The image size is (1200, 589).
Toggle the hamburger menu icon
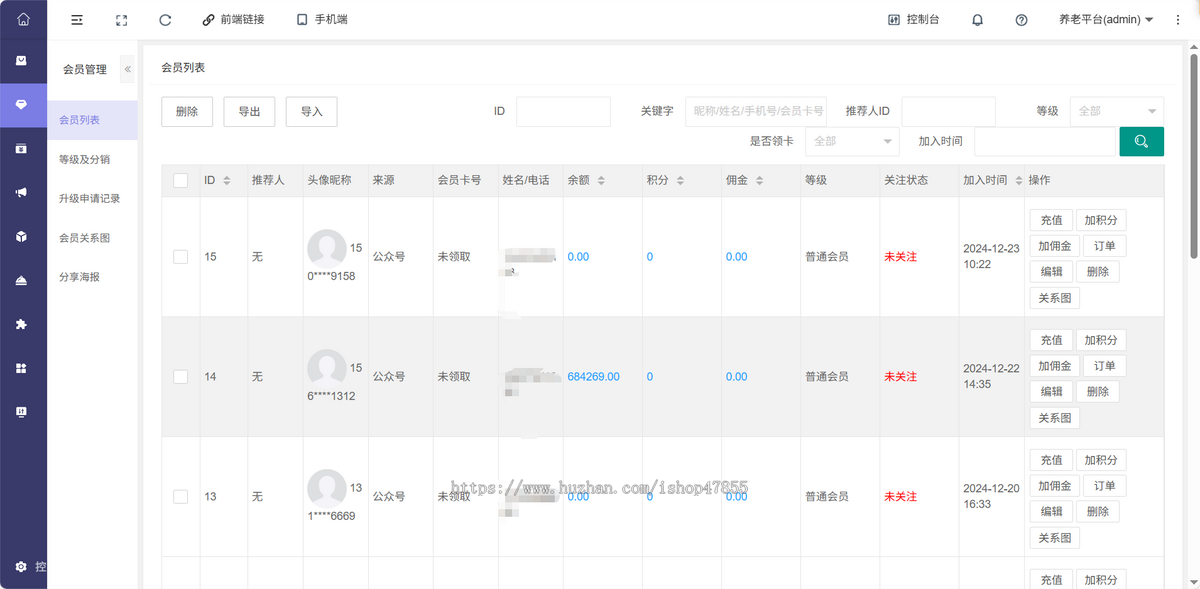77,20
